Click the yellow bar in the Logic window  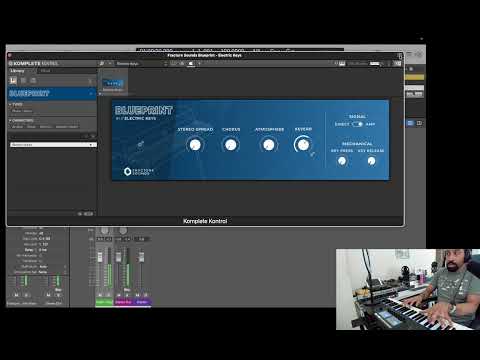[x=414, y=77]
